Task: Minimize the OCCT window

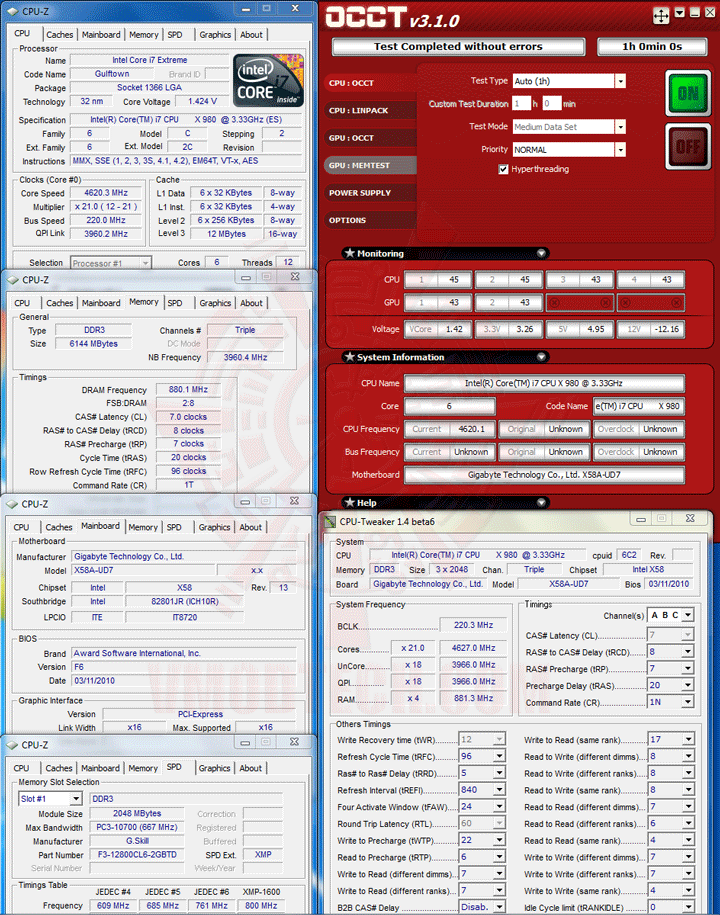Action: coord(695,12)
